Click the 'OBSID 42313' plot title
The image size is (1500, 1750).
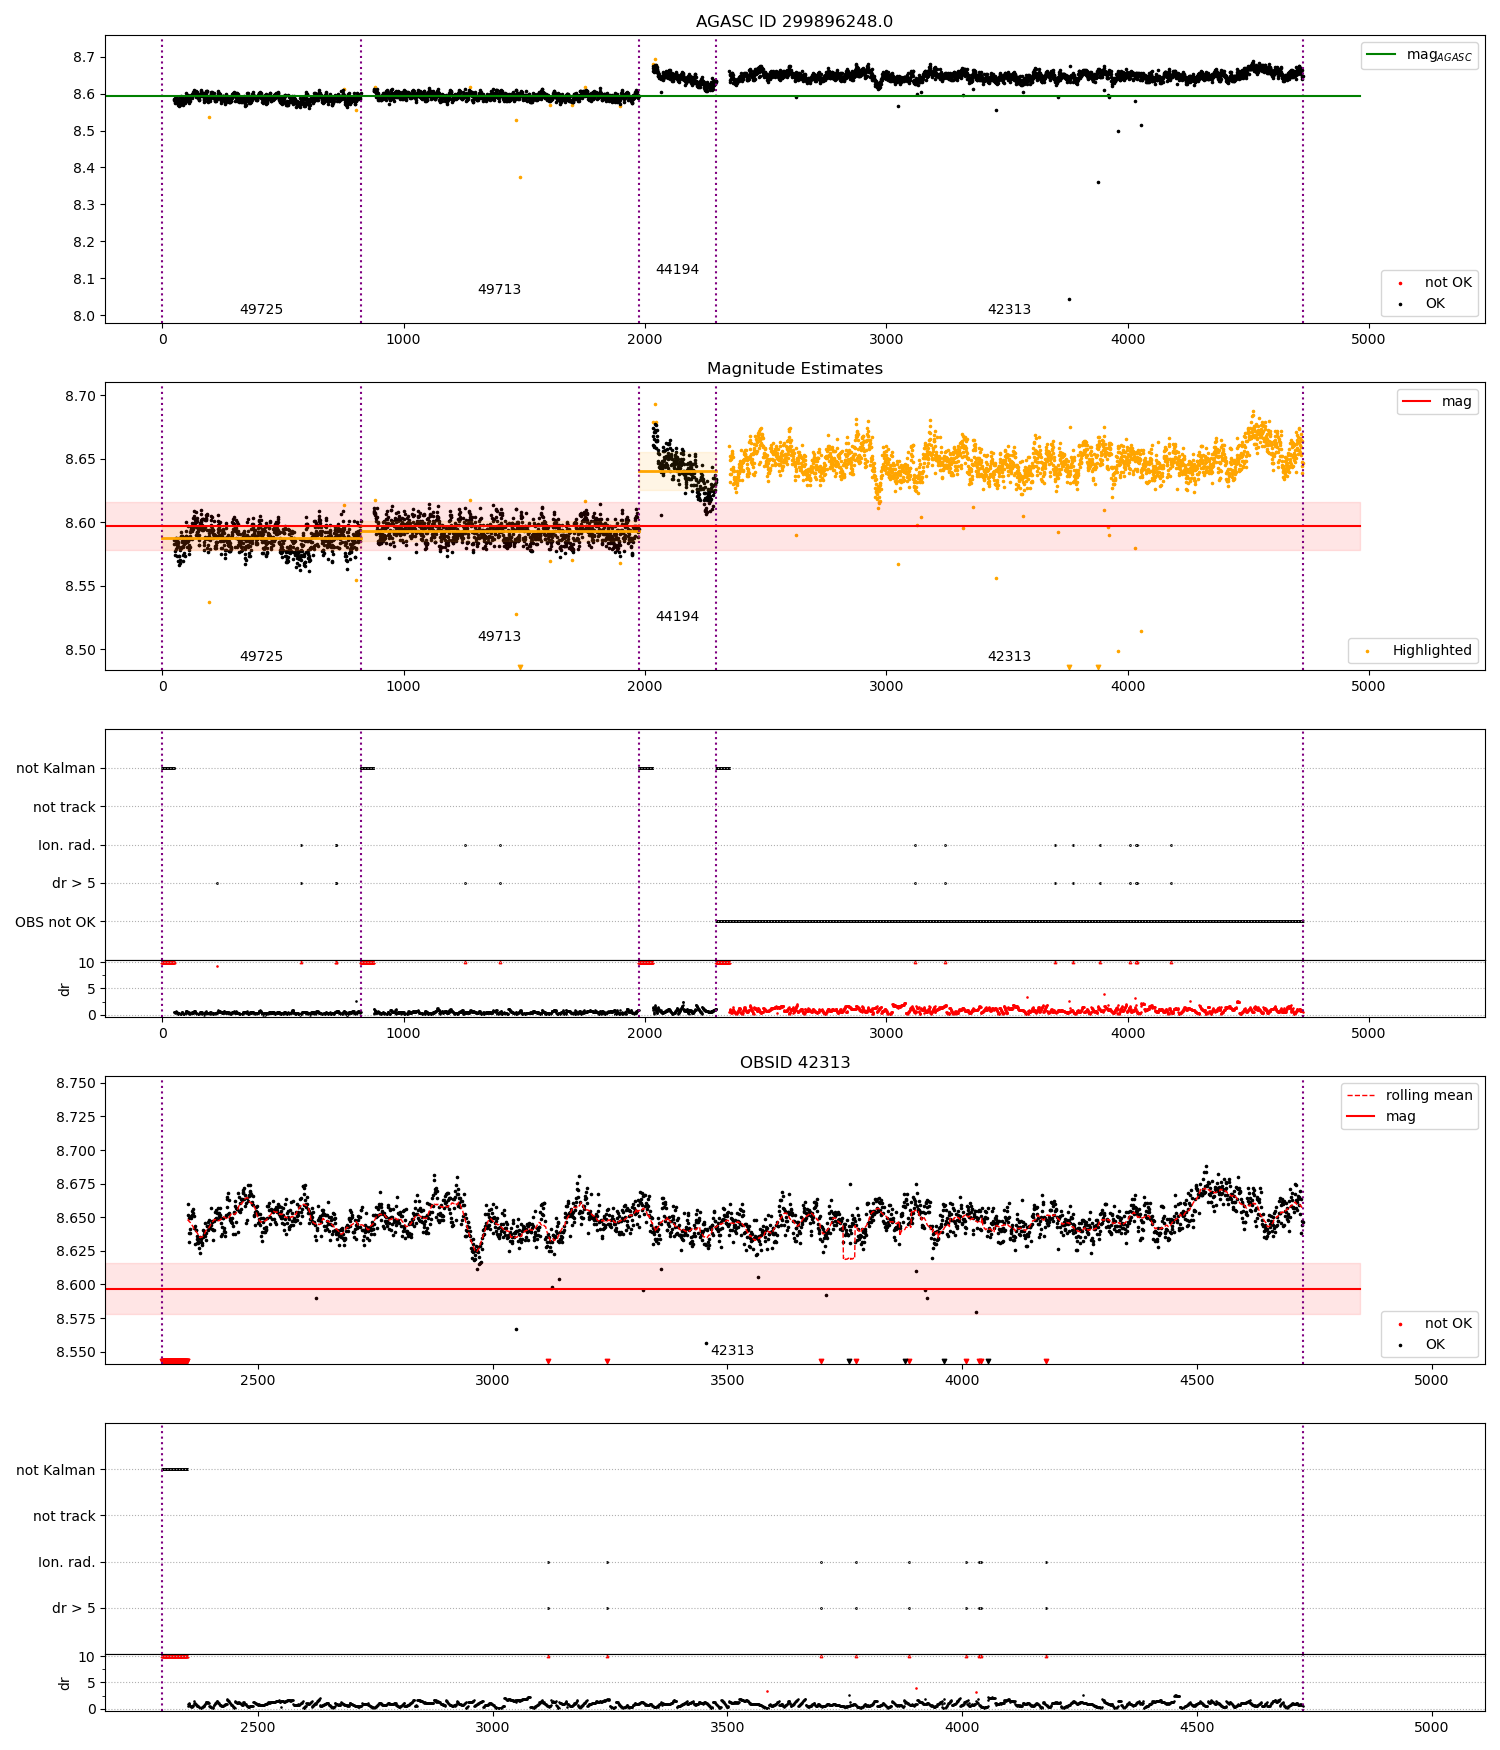(x=794, y=1062)
